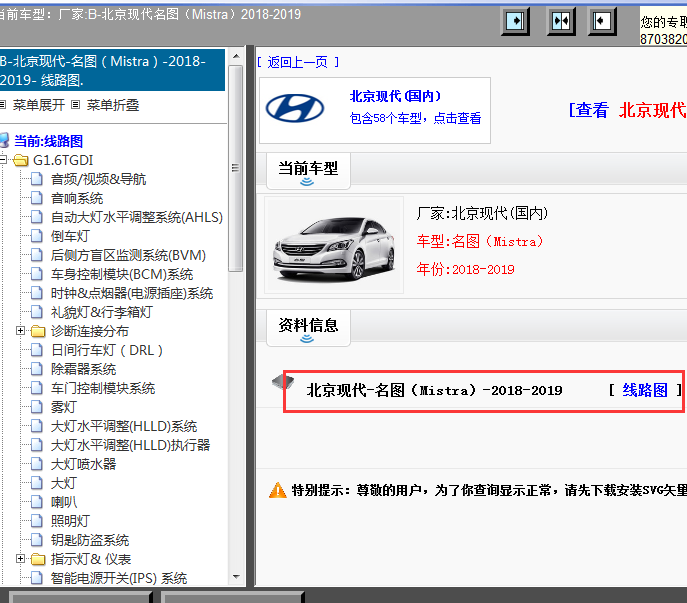This screenshot has width=687, height=603.
Task: Click the 菜单展开 text option
Action: (x=39, y=105)
